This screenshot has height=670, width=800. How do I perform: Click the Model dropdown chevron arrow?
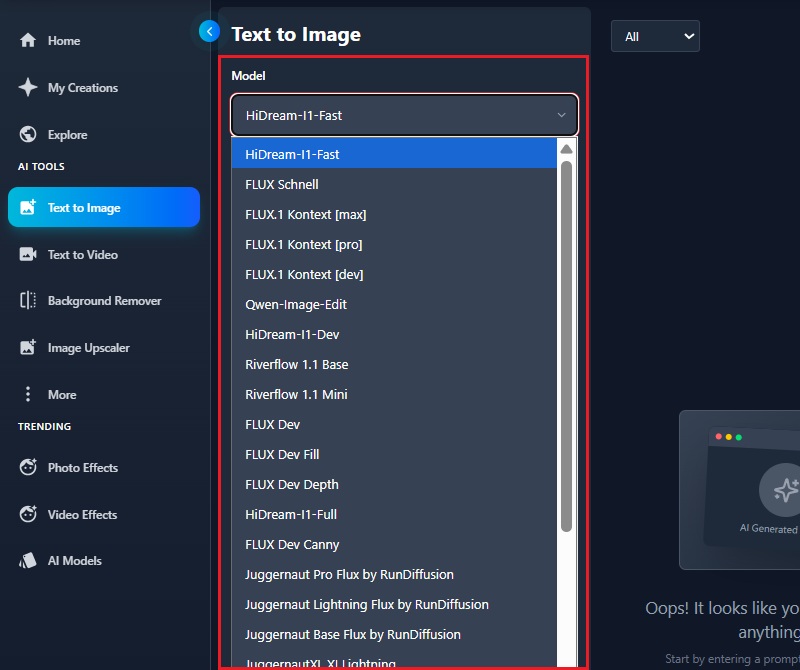pyautogui.click(x=561, y=115)
